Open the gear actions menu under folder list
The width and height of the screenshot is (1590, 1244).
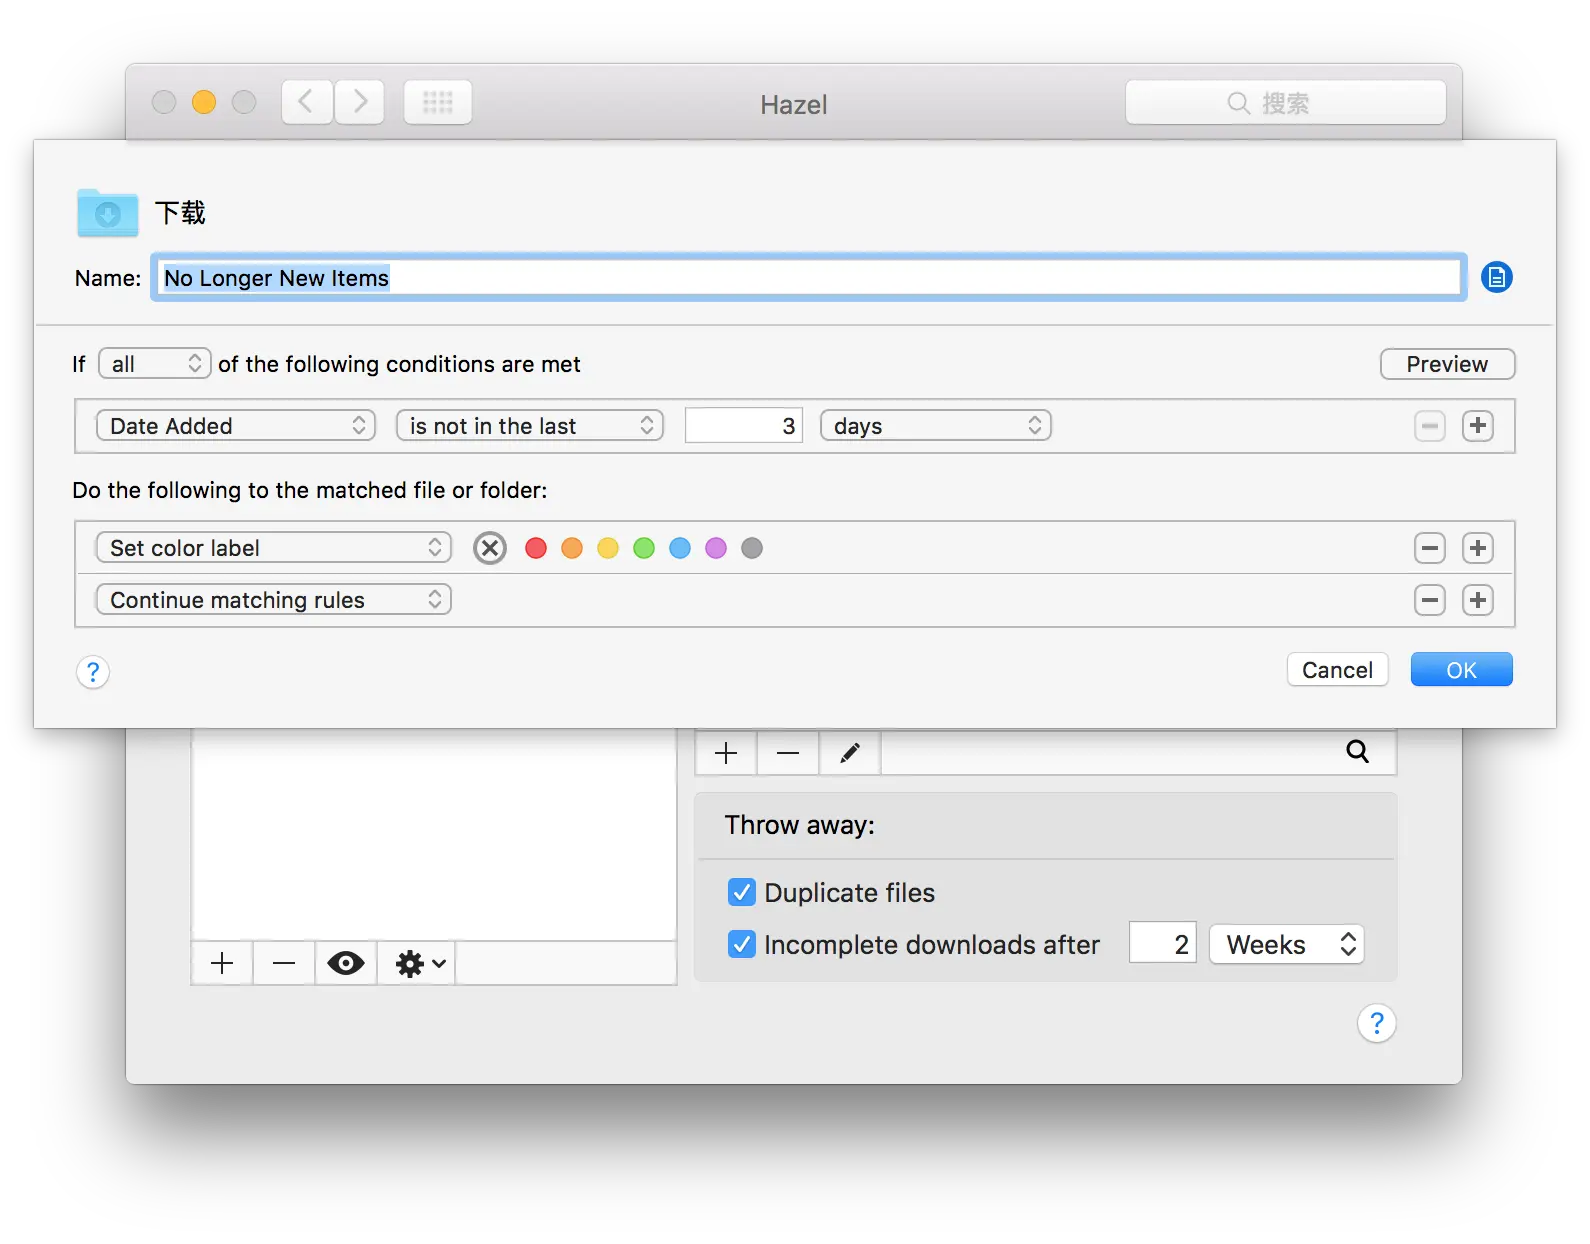click(x=420, y=964)
